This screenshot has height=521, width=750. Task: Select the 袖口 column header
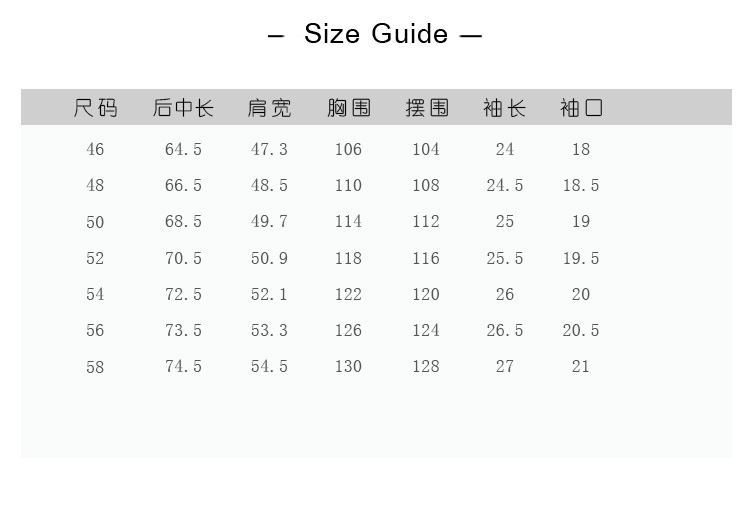tap(581, 108)
